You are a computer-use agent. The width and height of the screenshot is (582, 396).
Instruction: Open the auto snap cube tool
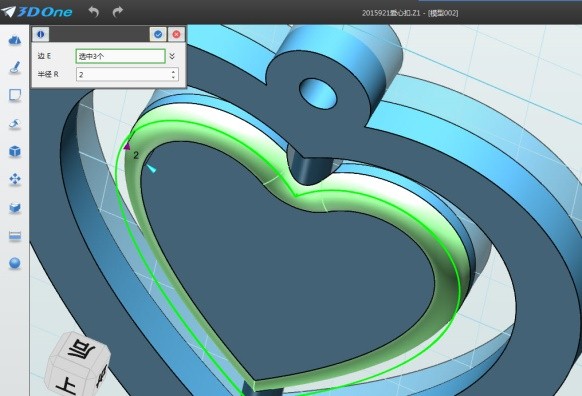(x=15, y=207)
